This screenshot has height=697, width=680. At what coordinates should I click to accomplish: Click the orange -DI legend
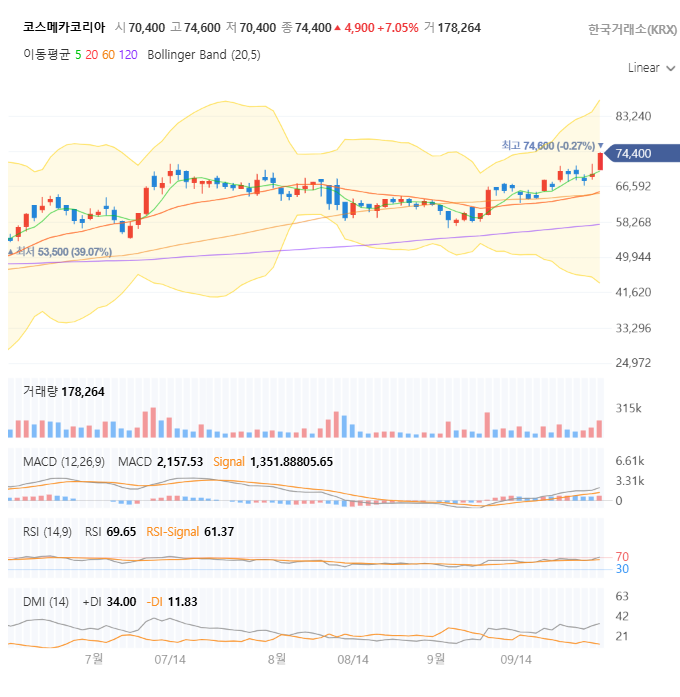[x=154, y=601]
